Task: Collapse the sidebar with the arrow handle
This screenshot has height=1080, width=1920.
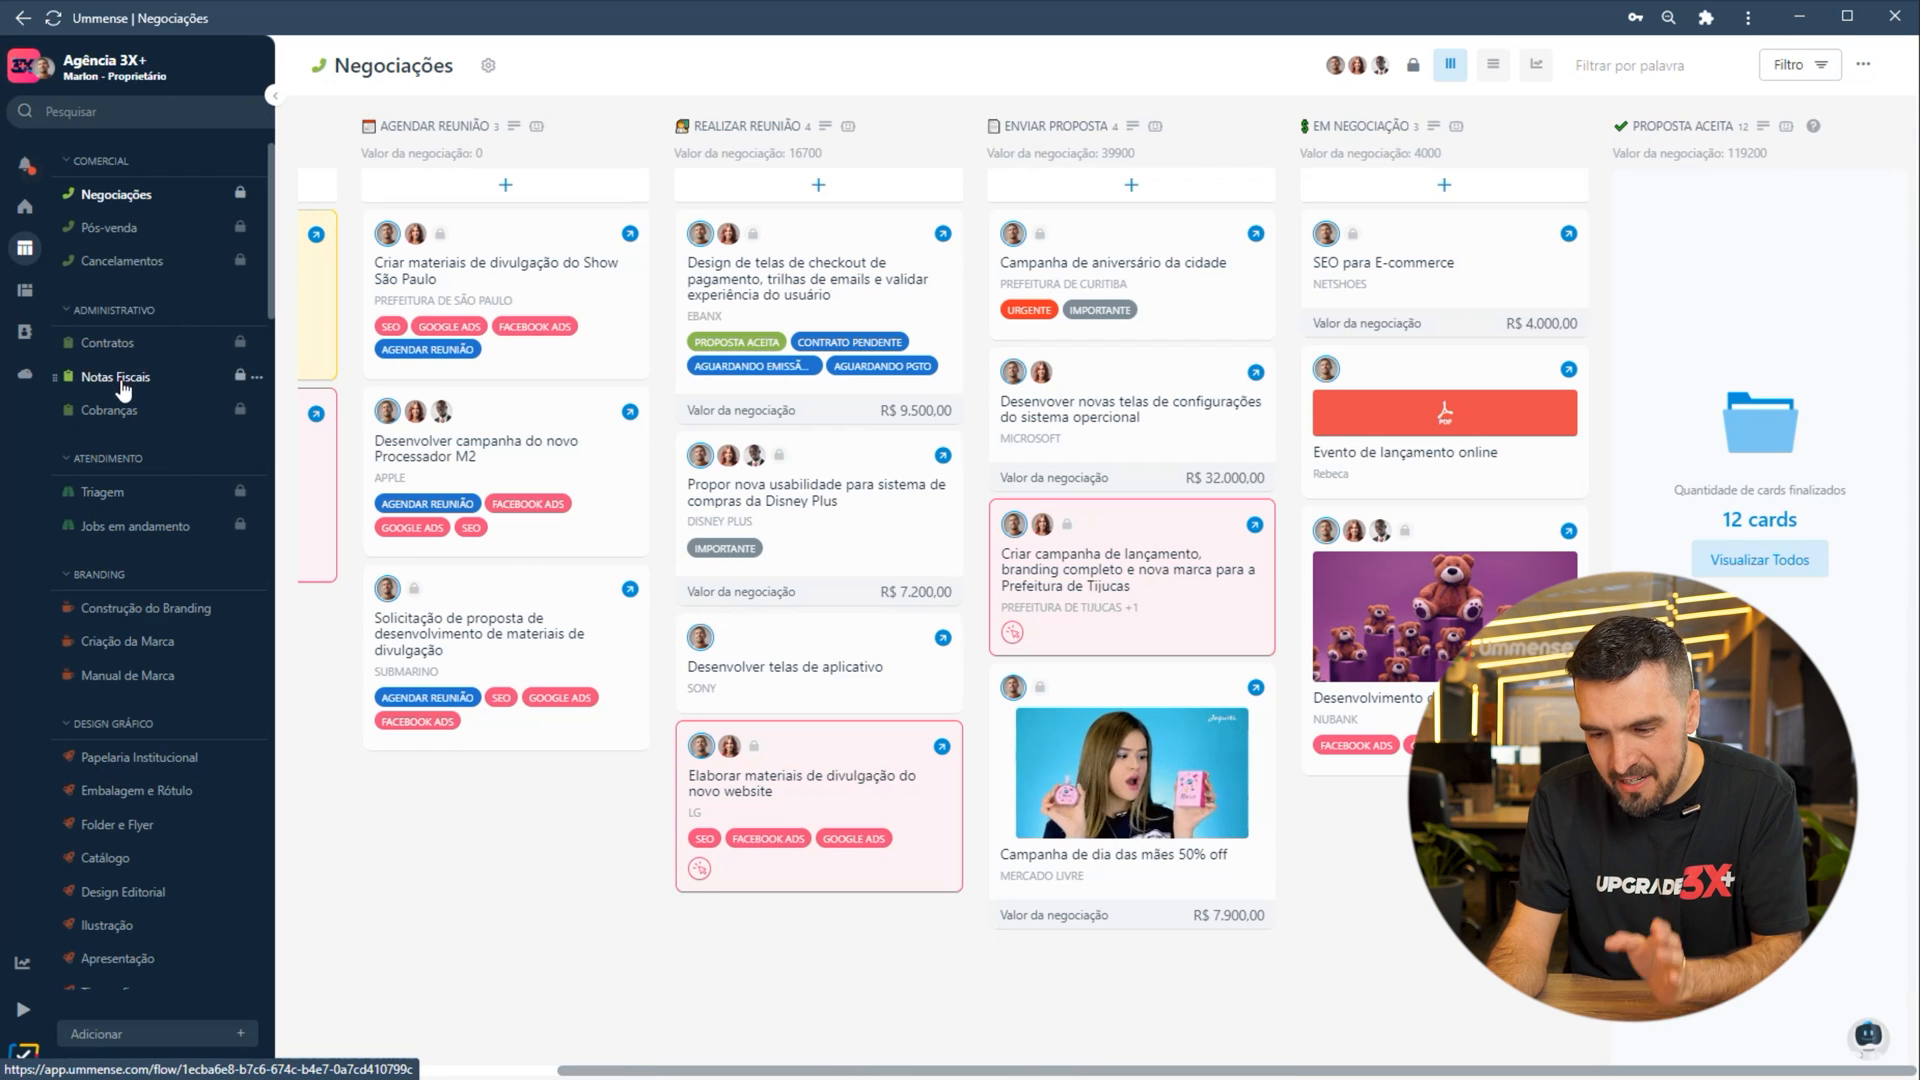Action: click(x=273, y=96)
